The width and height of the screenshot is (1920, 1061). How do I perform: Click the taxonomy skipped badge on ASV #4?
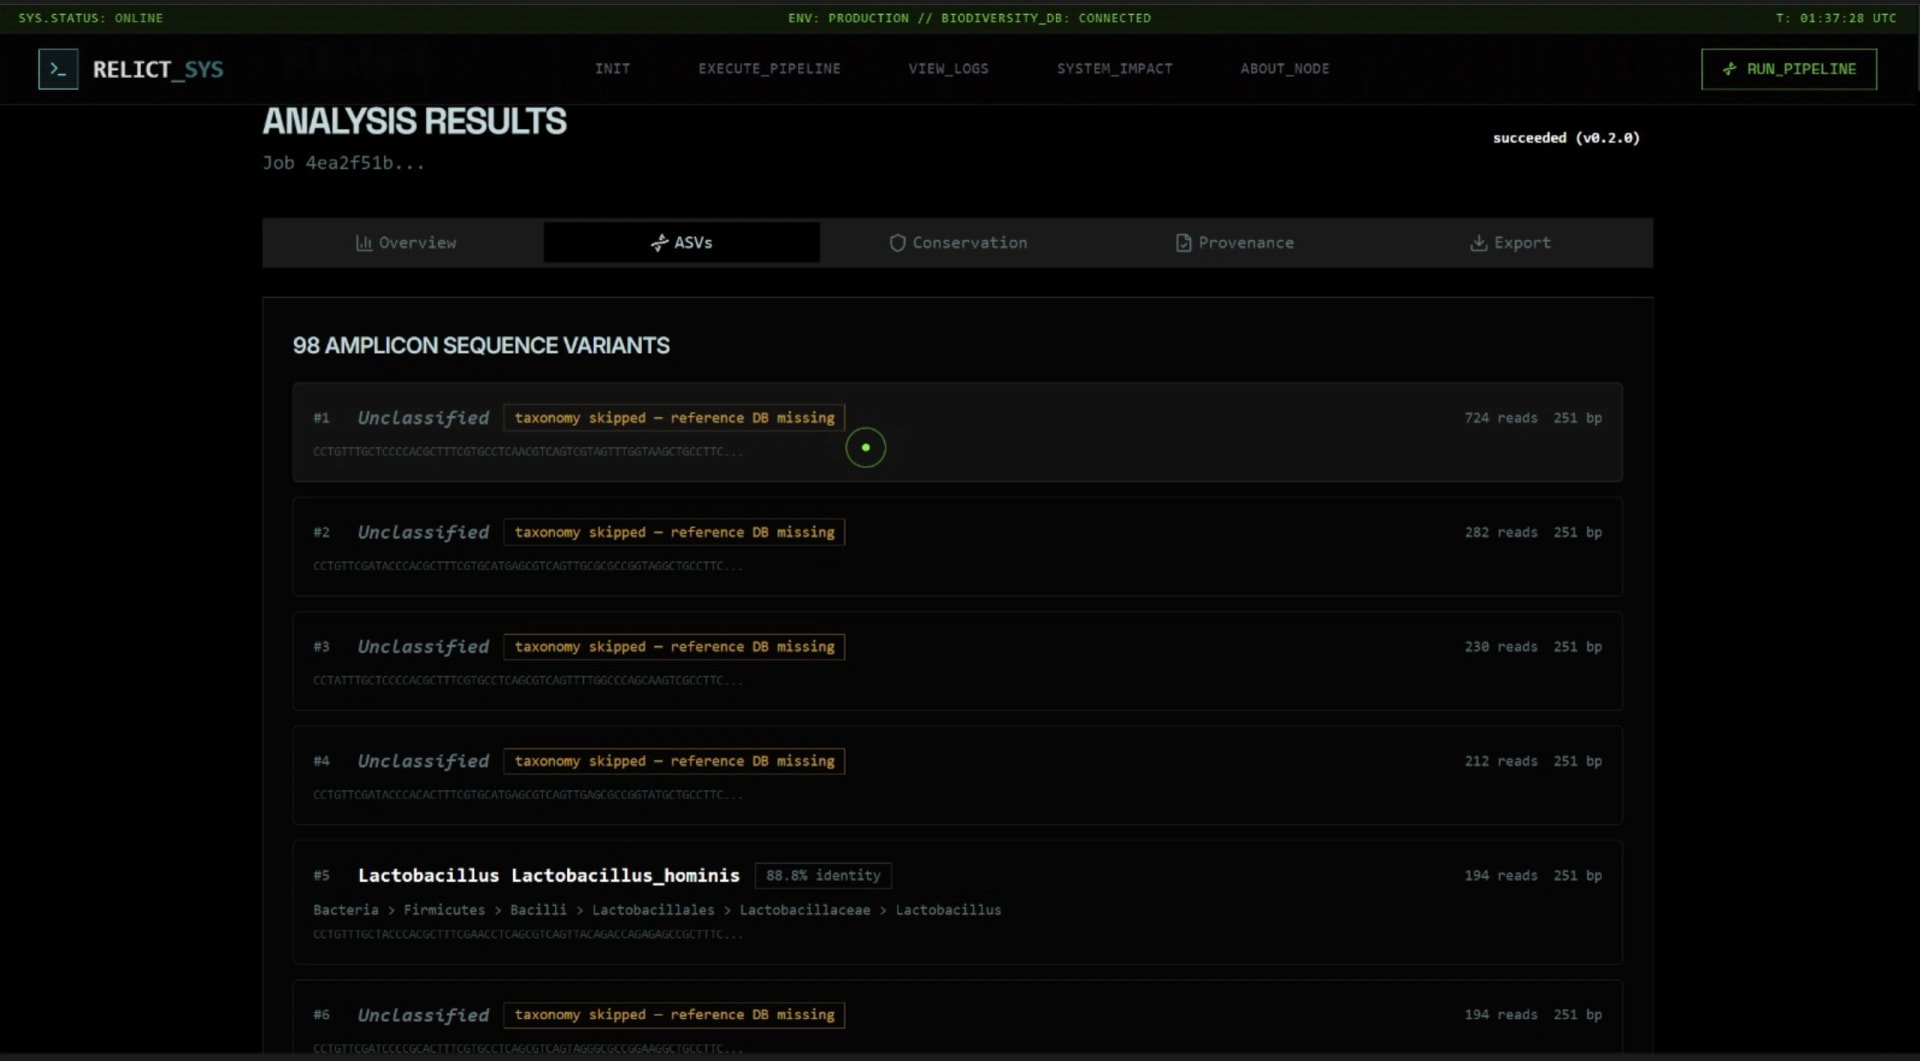pyautogui.click(x=674, y=761)
